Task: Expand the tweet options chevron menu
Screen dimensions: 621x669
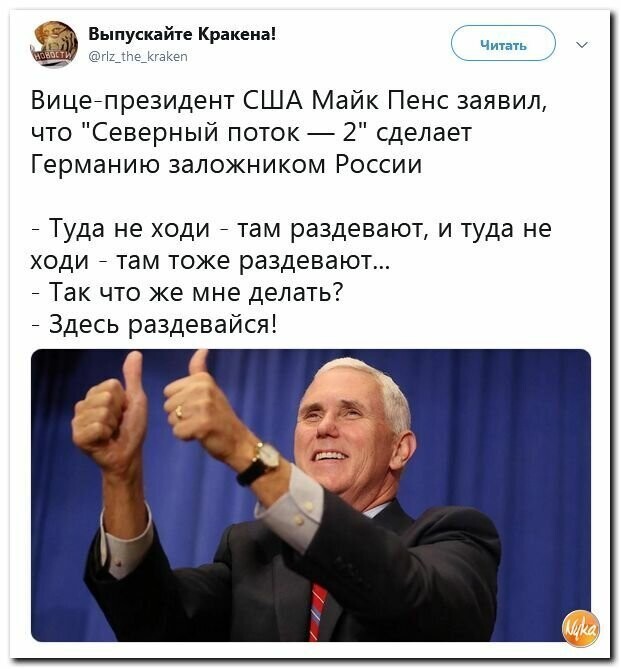Action: click(582, 44)
